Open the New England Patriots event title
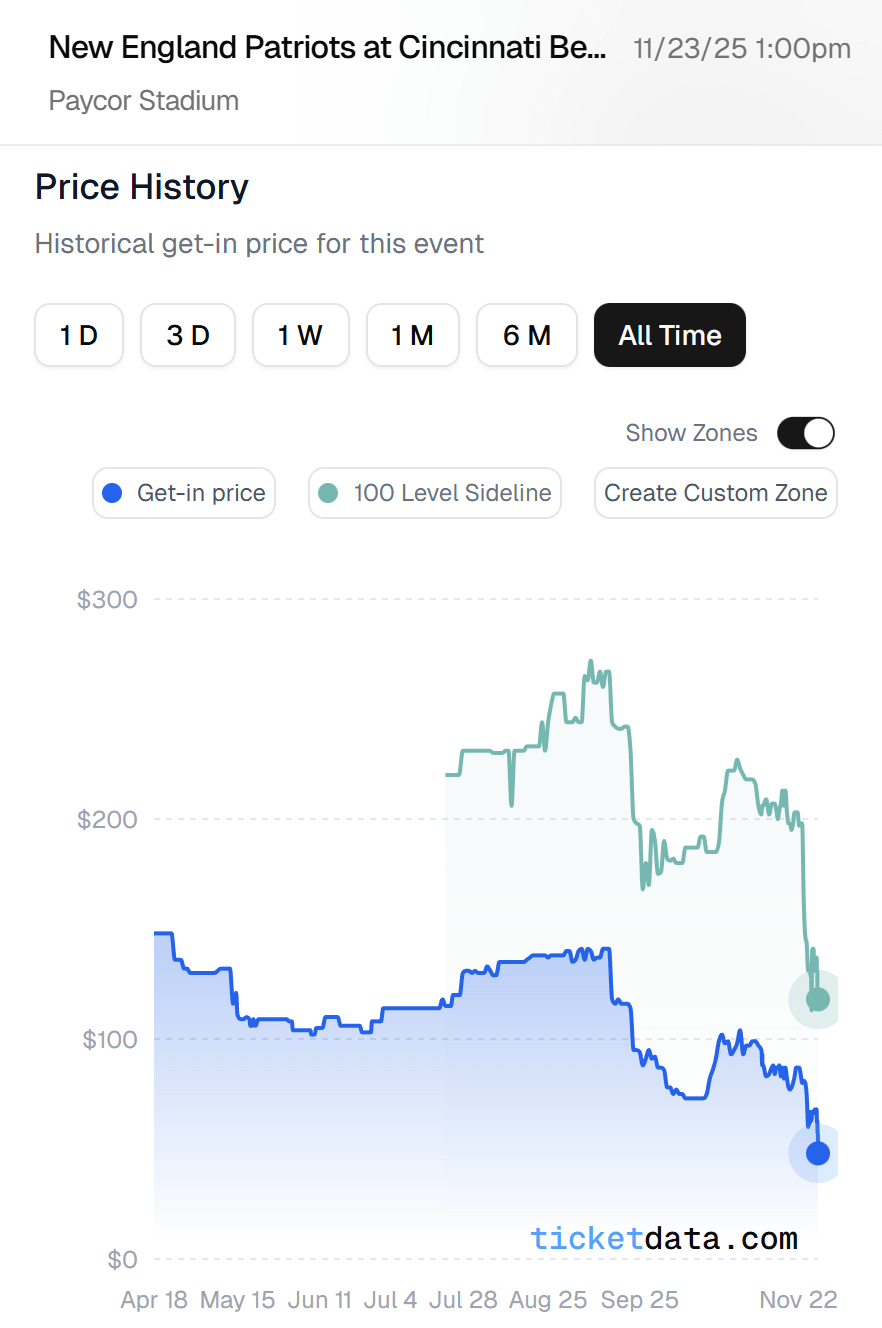This screenshot has height=1328, width=882. point(327,47)
